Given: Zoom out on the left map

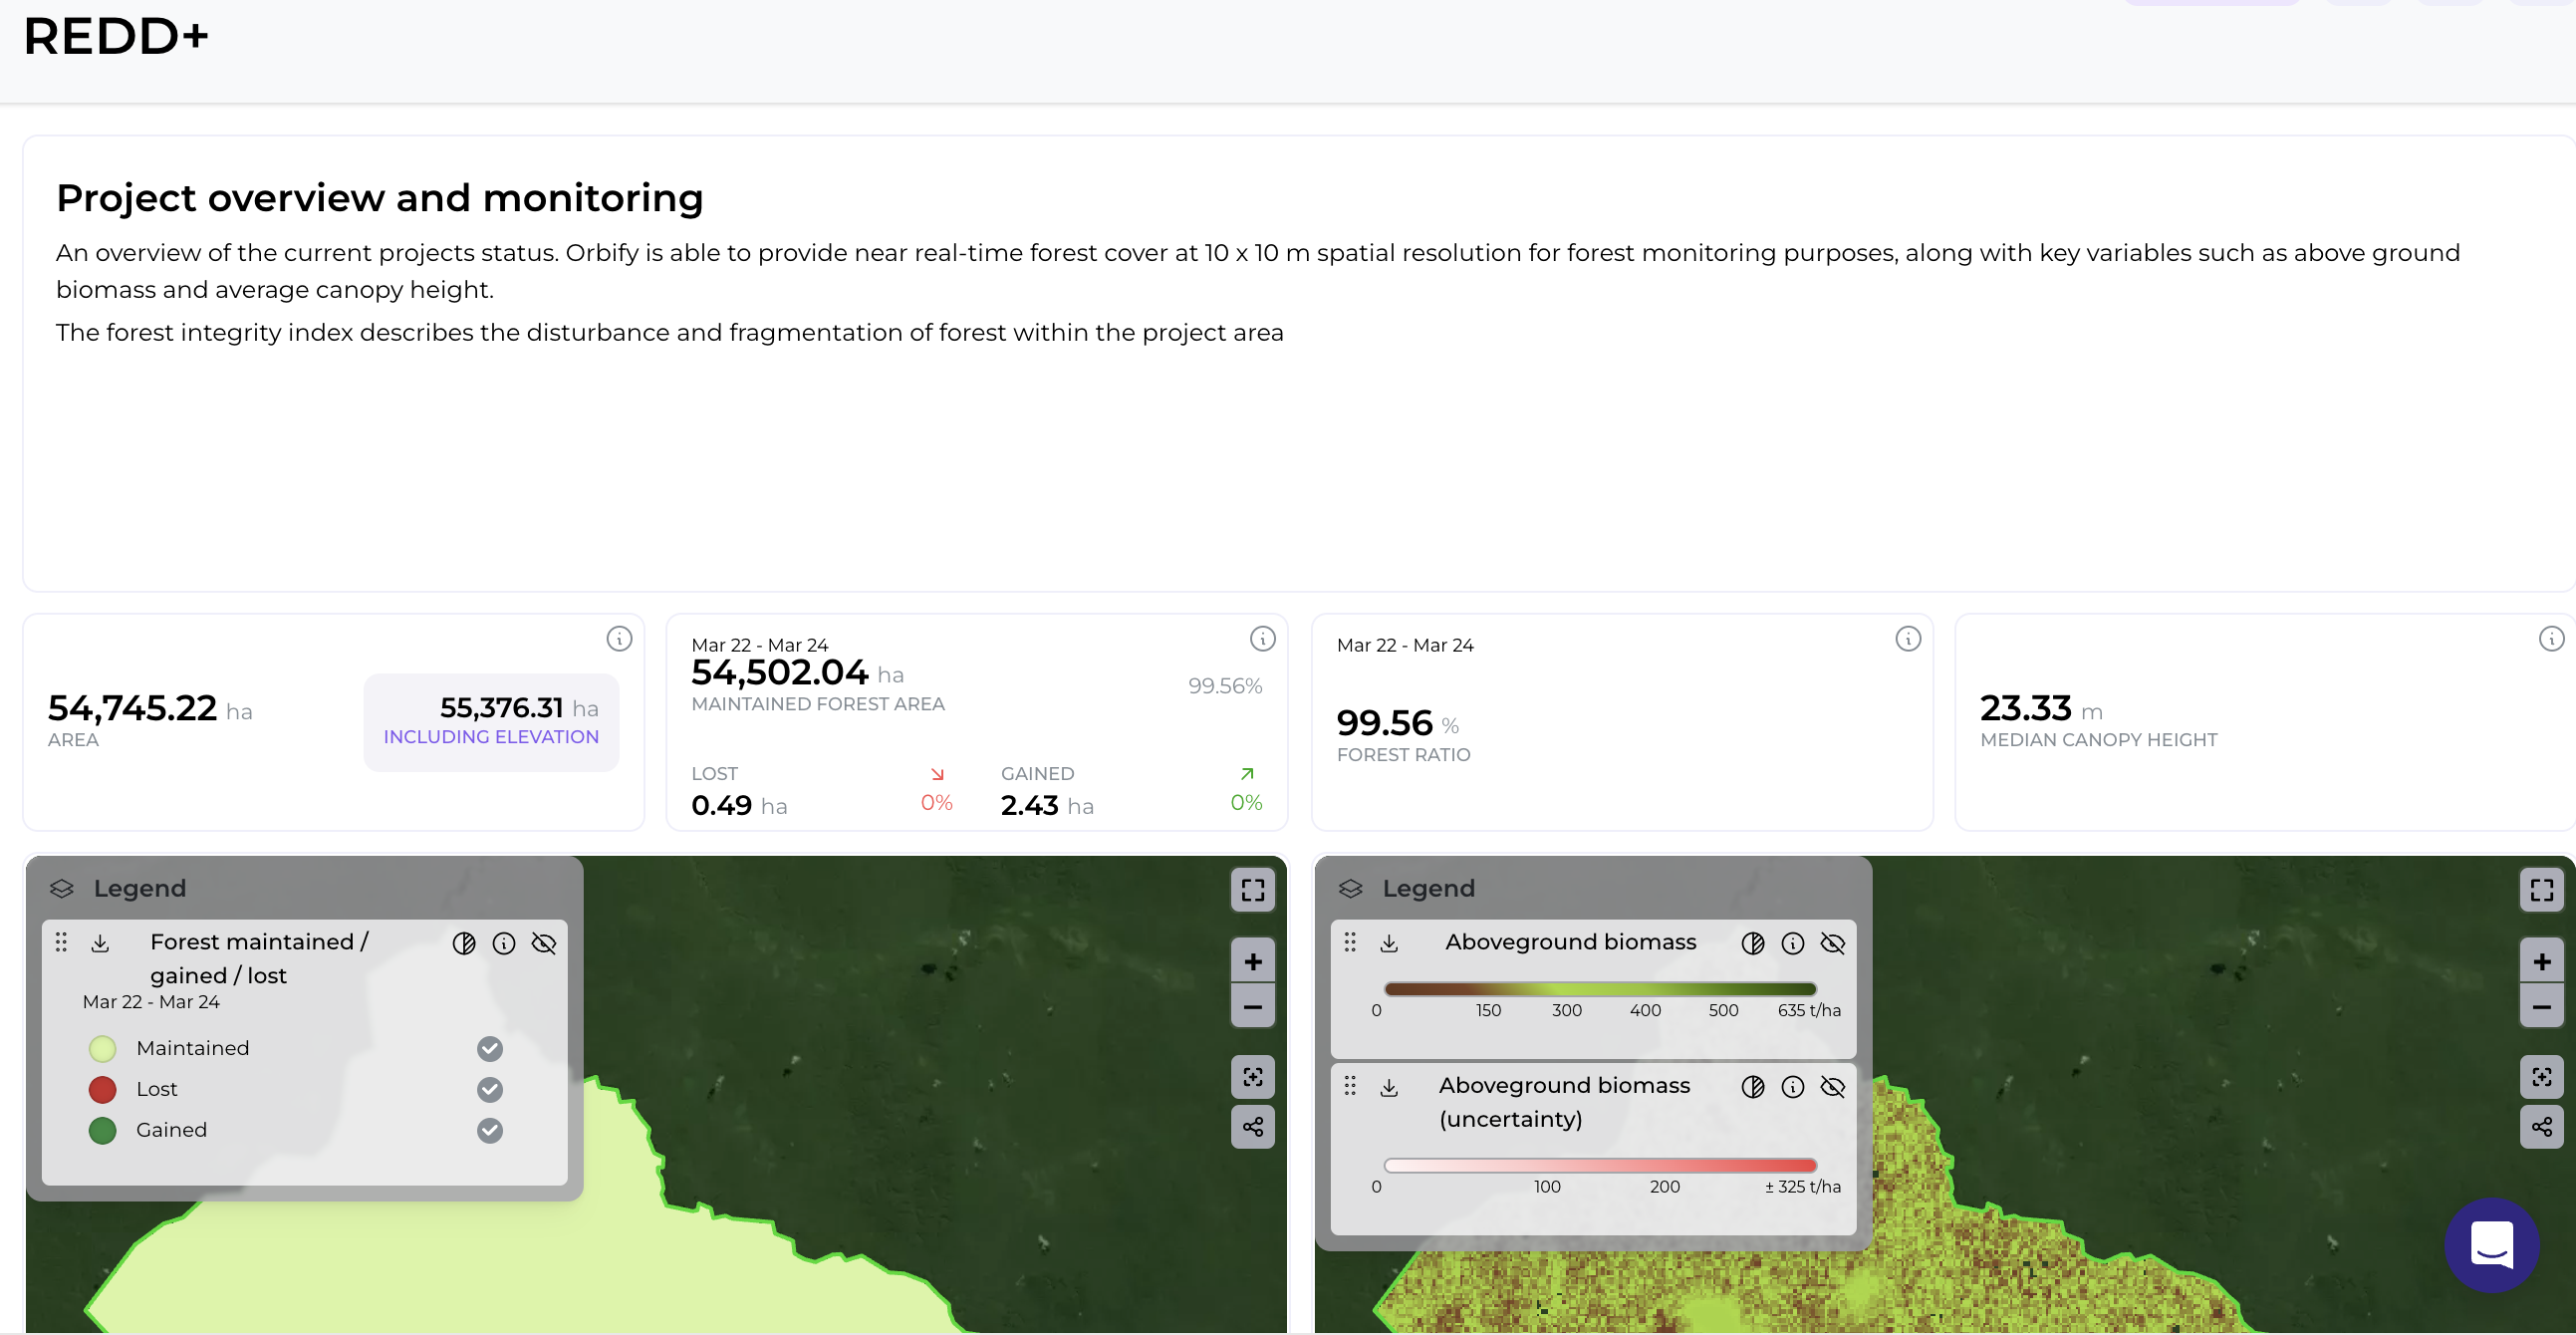Looking at the screenshot, I should [1252, 1006].
